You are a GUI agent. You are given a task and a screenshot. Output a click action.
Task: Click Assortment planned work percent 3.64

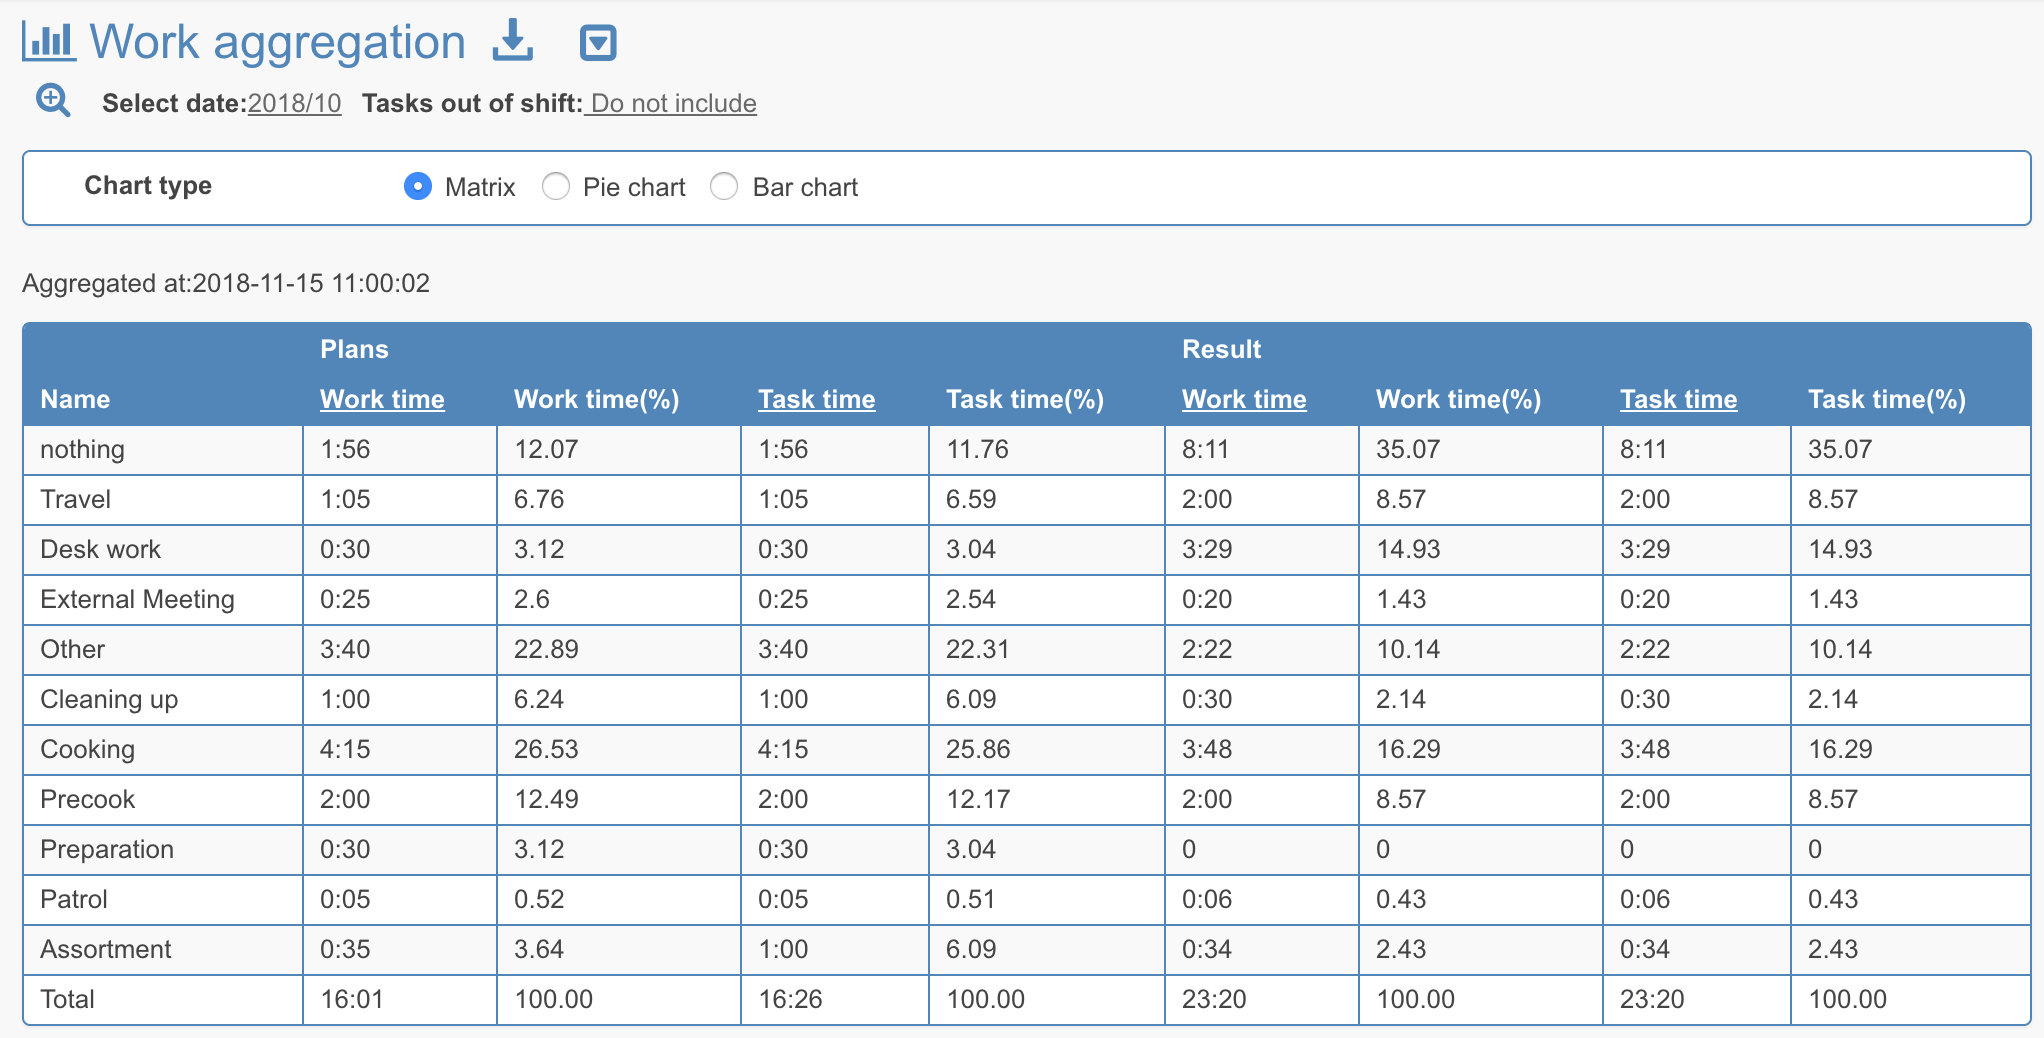click(539, 949)
